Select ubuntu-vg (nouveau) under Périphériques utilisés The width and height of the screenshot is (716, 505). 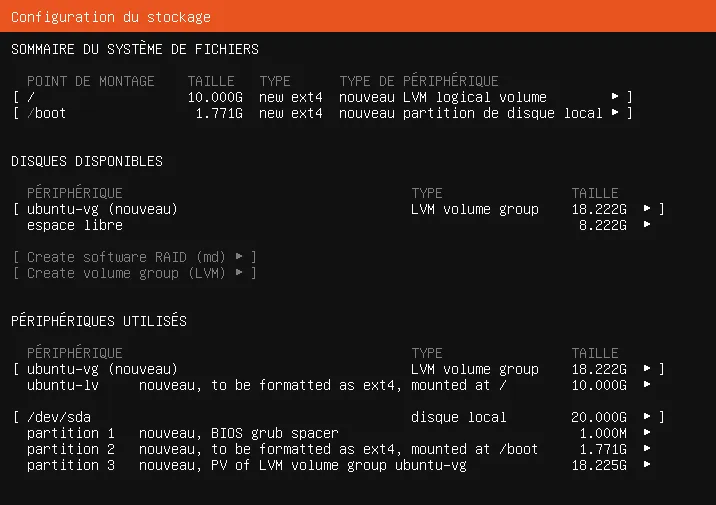tap(338, 369)
